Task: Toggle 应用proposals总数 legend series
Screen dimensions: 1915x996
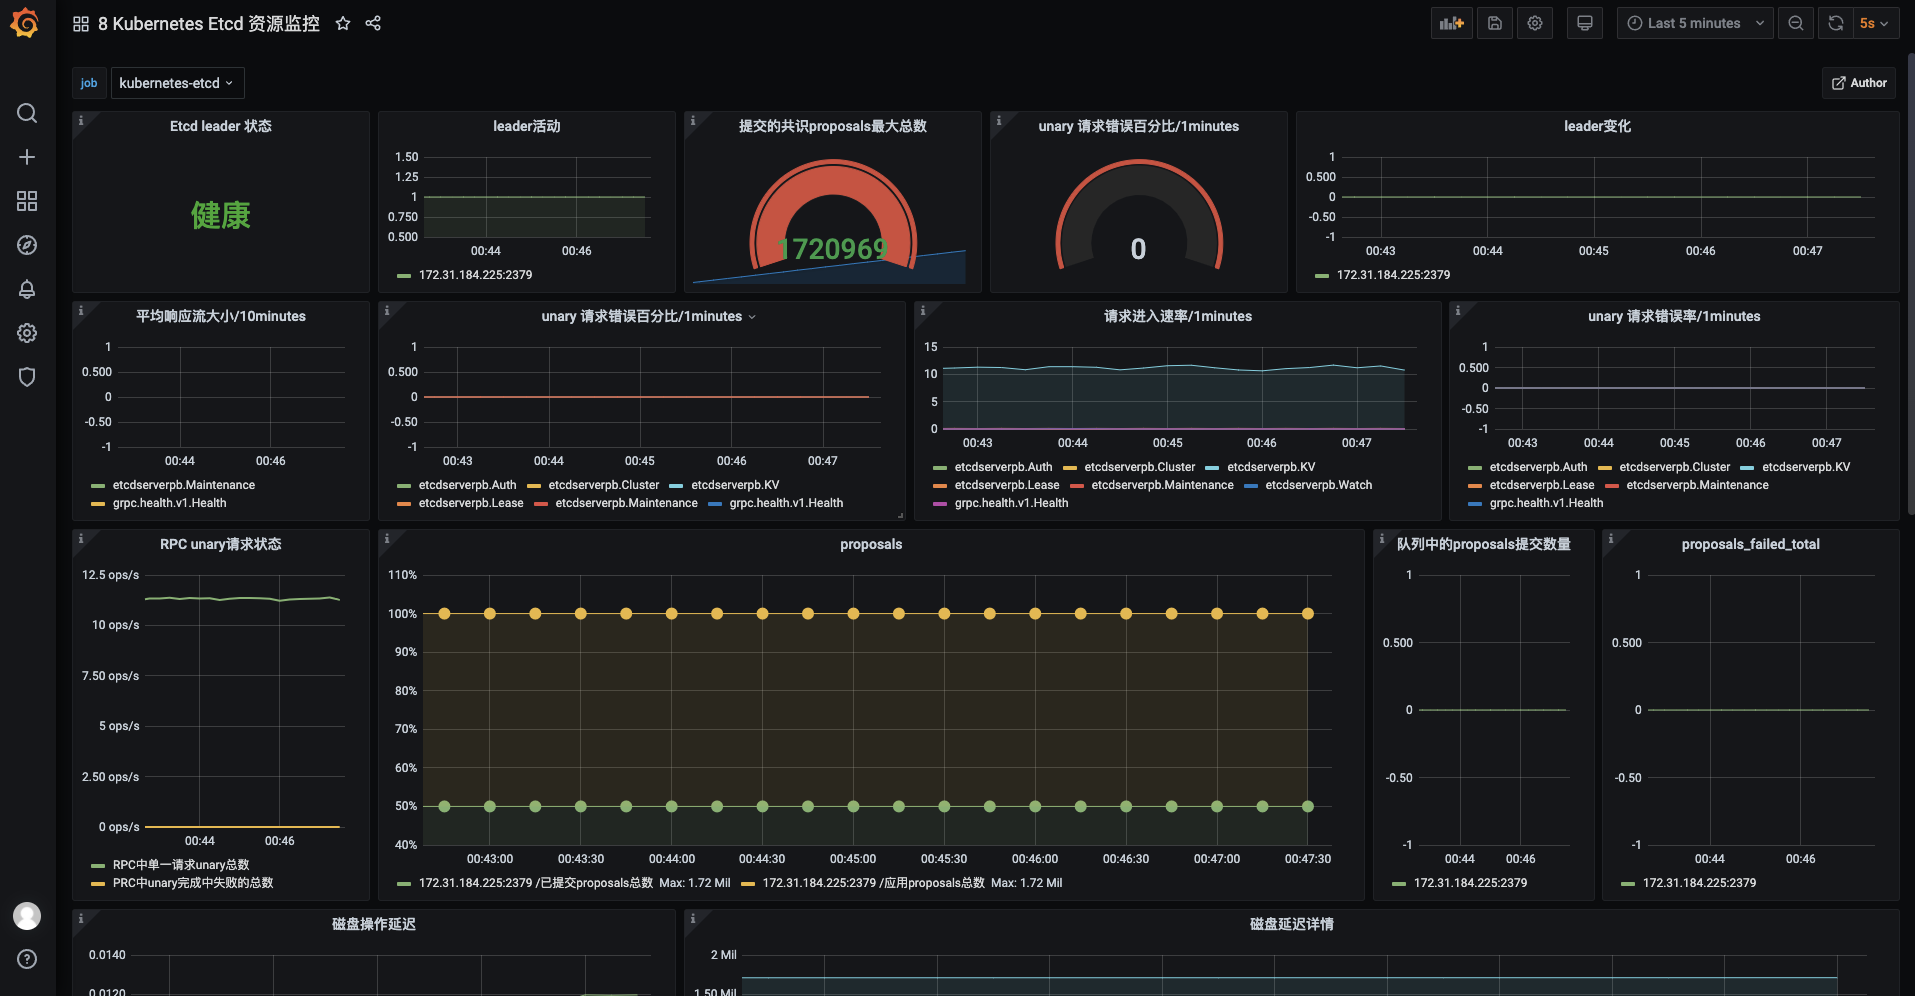Action: click(873, 883)
